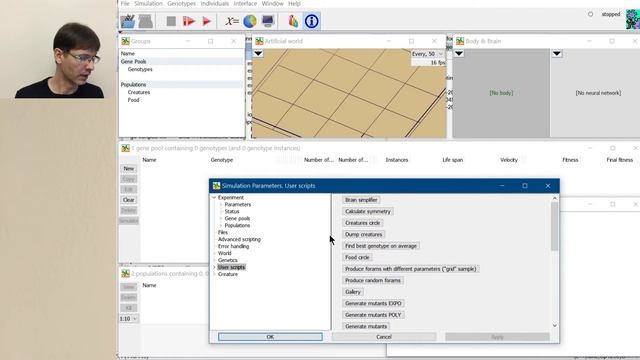Click the monitor display toolbar icon
The width and height of the screenshot is (640, 360).
click(x=268, y=21)
